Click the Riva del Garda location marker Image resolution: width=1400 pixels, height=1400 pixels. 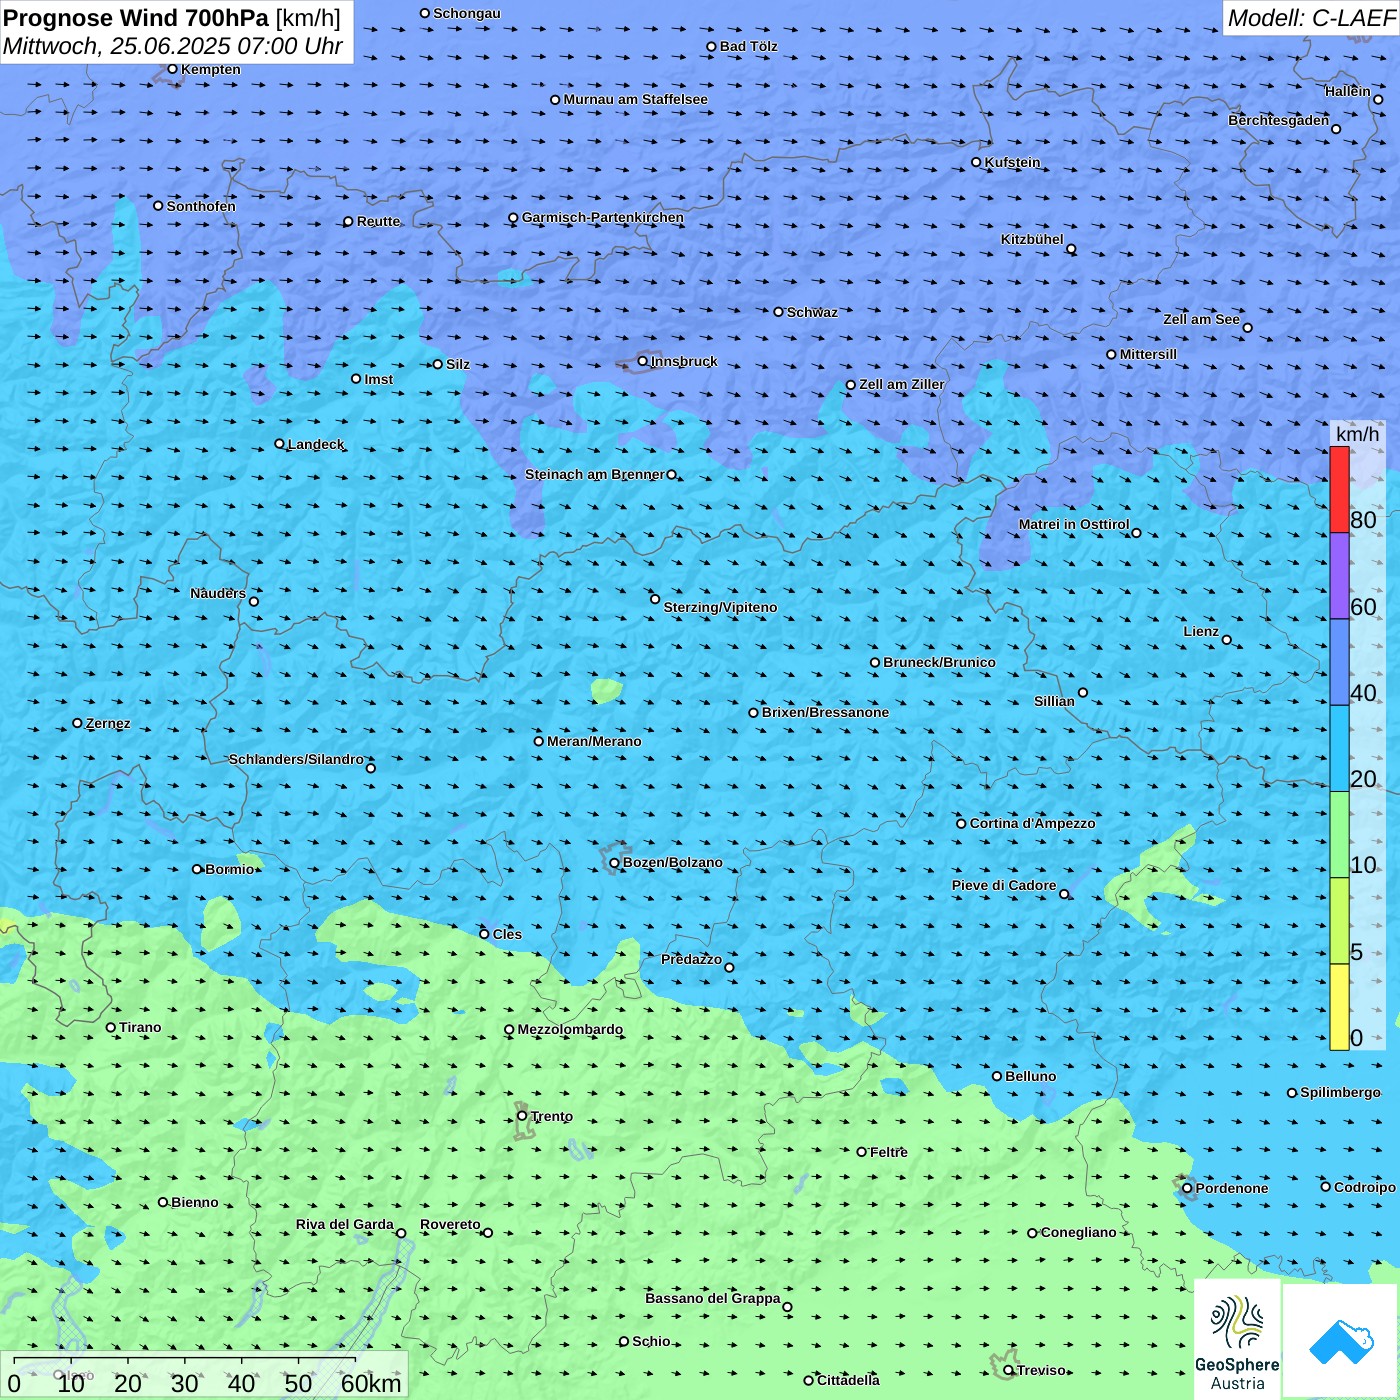[401, 1233]
